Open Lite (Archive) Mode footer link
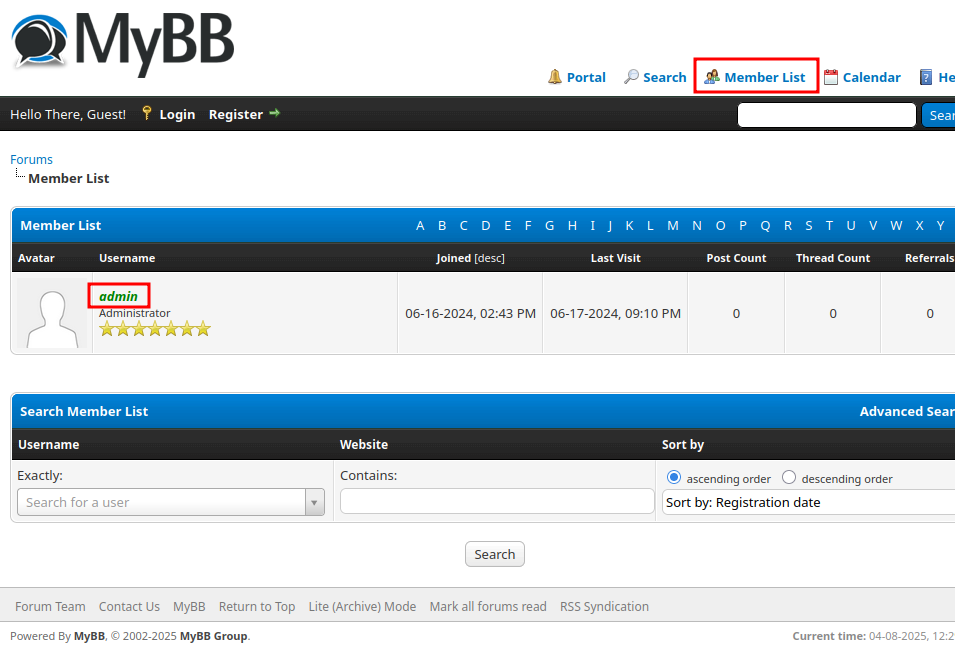955x654 pixels. pos(362,606)
